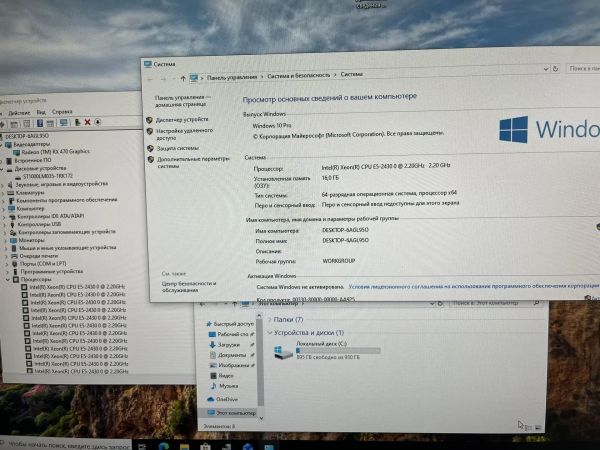Click the Контроллеры USB category icon
The image size is (600, 450).
tap(12, 225)
